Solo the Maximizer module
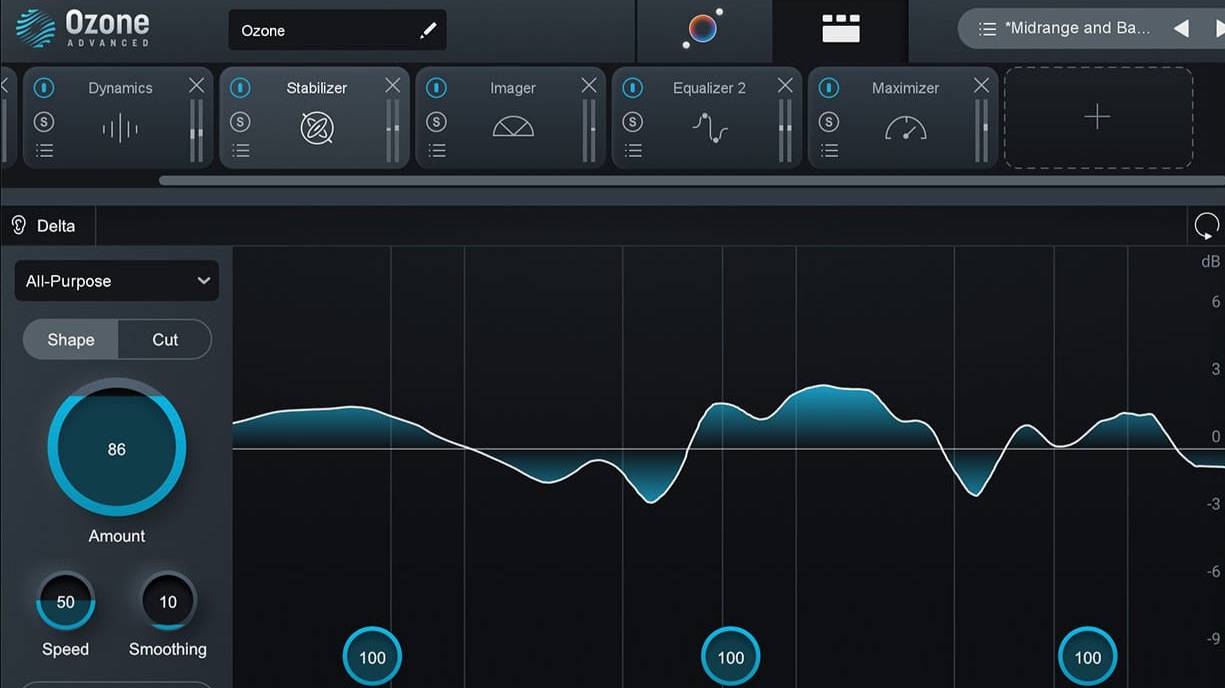 tap(828, 122)
